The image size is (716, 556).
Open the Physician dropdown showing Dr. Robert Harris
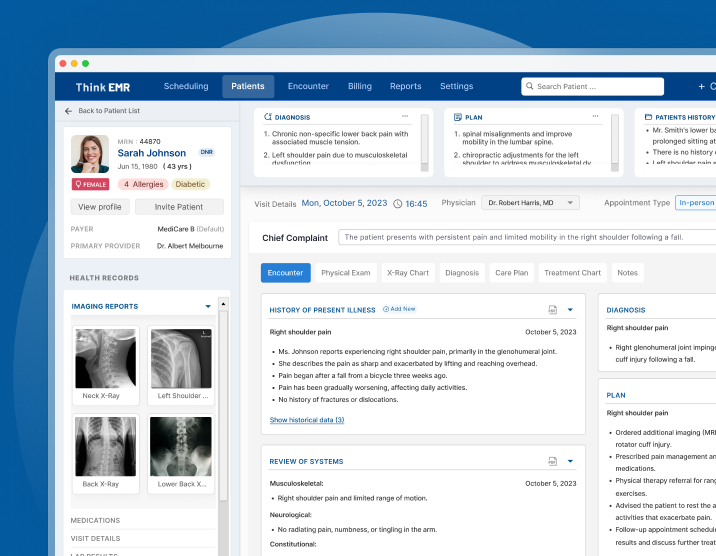pos(530,203)
